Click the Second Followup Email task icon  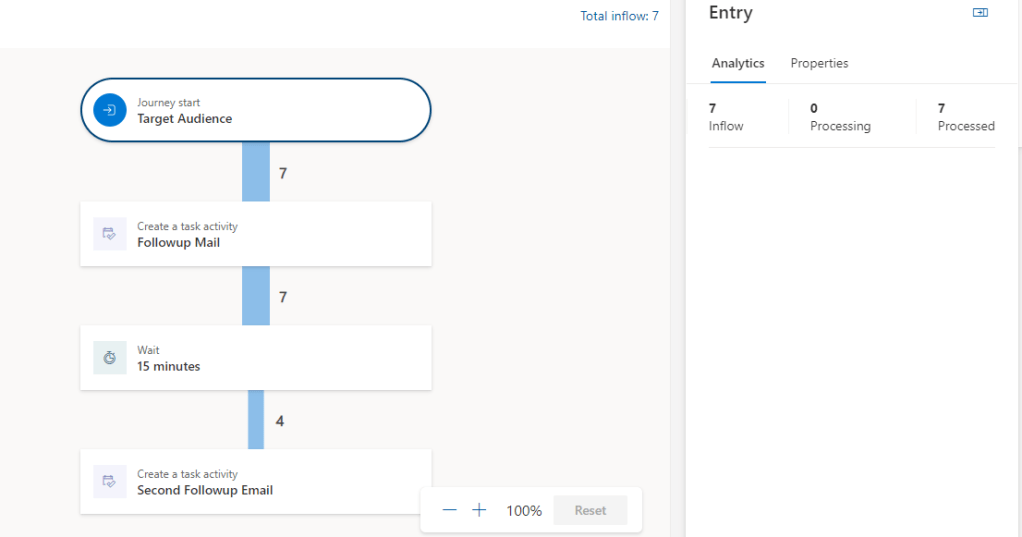tap(110, 482)
